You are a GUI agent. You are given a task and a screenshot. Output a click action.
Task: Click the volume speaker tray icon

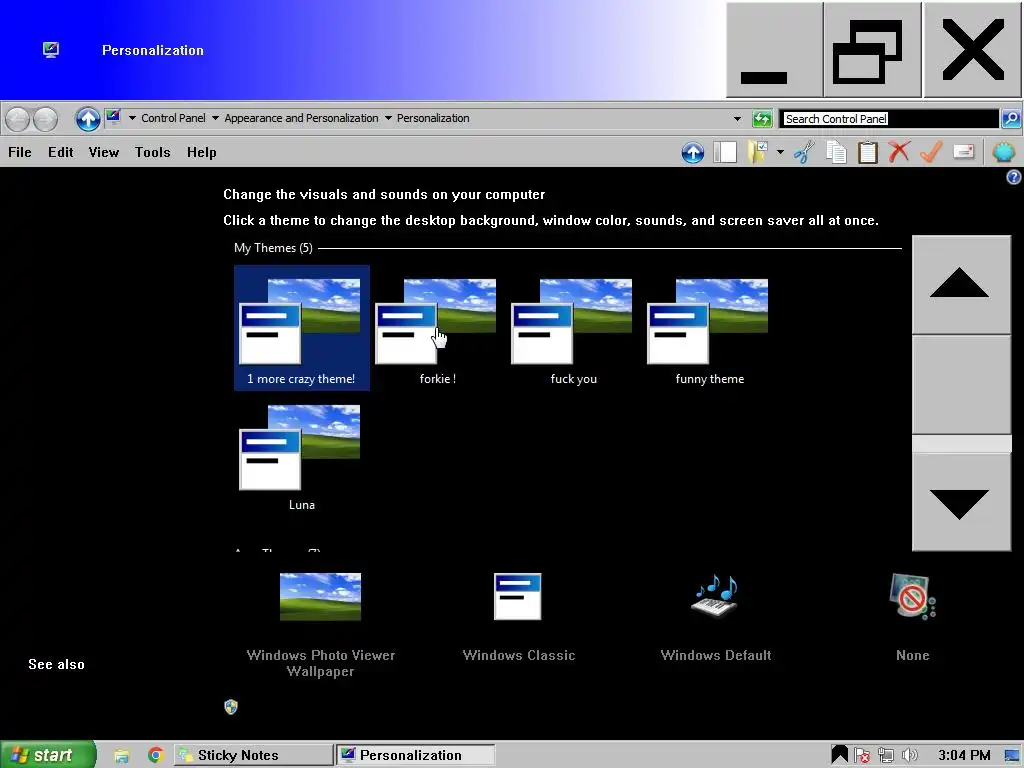(909, 756)
